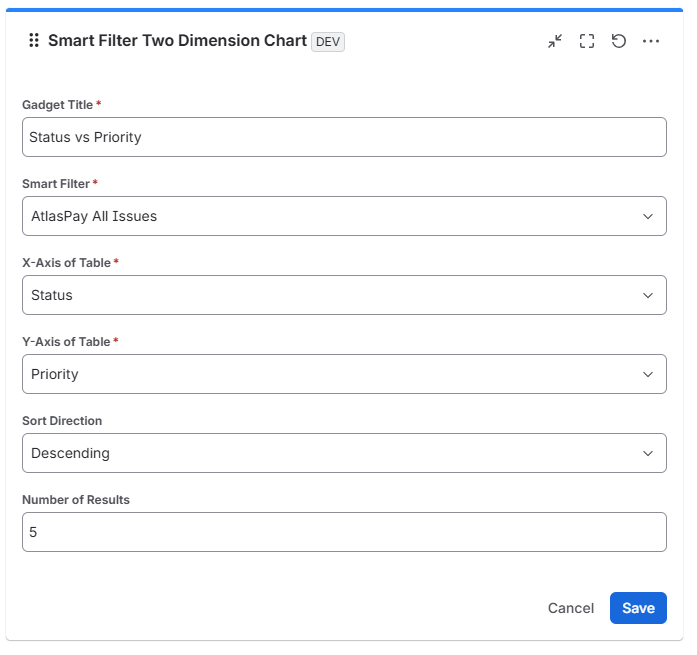Image resolution: width=697 pixels, height=655 pixels.
Task: Focus the Gadget Title input field
Action: (x=344, y=137)
